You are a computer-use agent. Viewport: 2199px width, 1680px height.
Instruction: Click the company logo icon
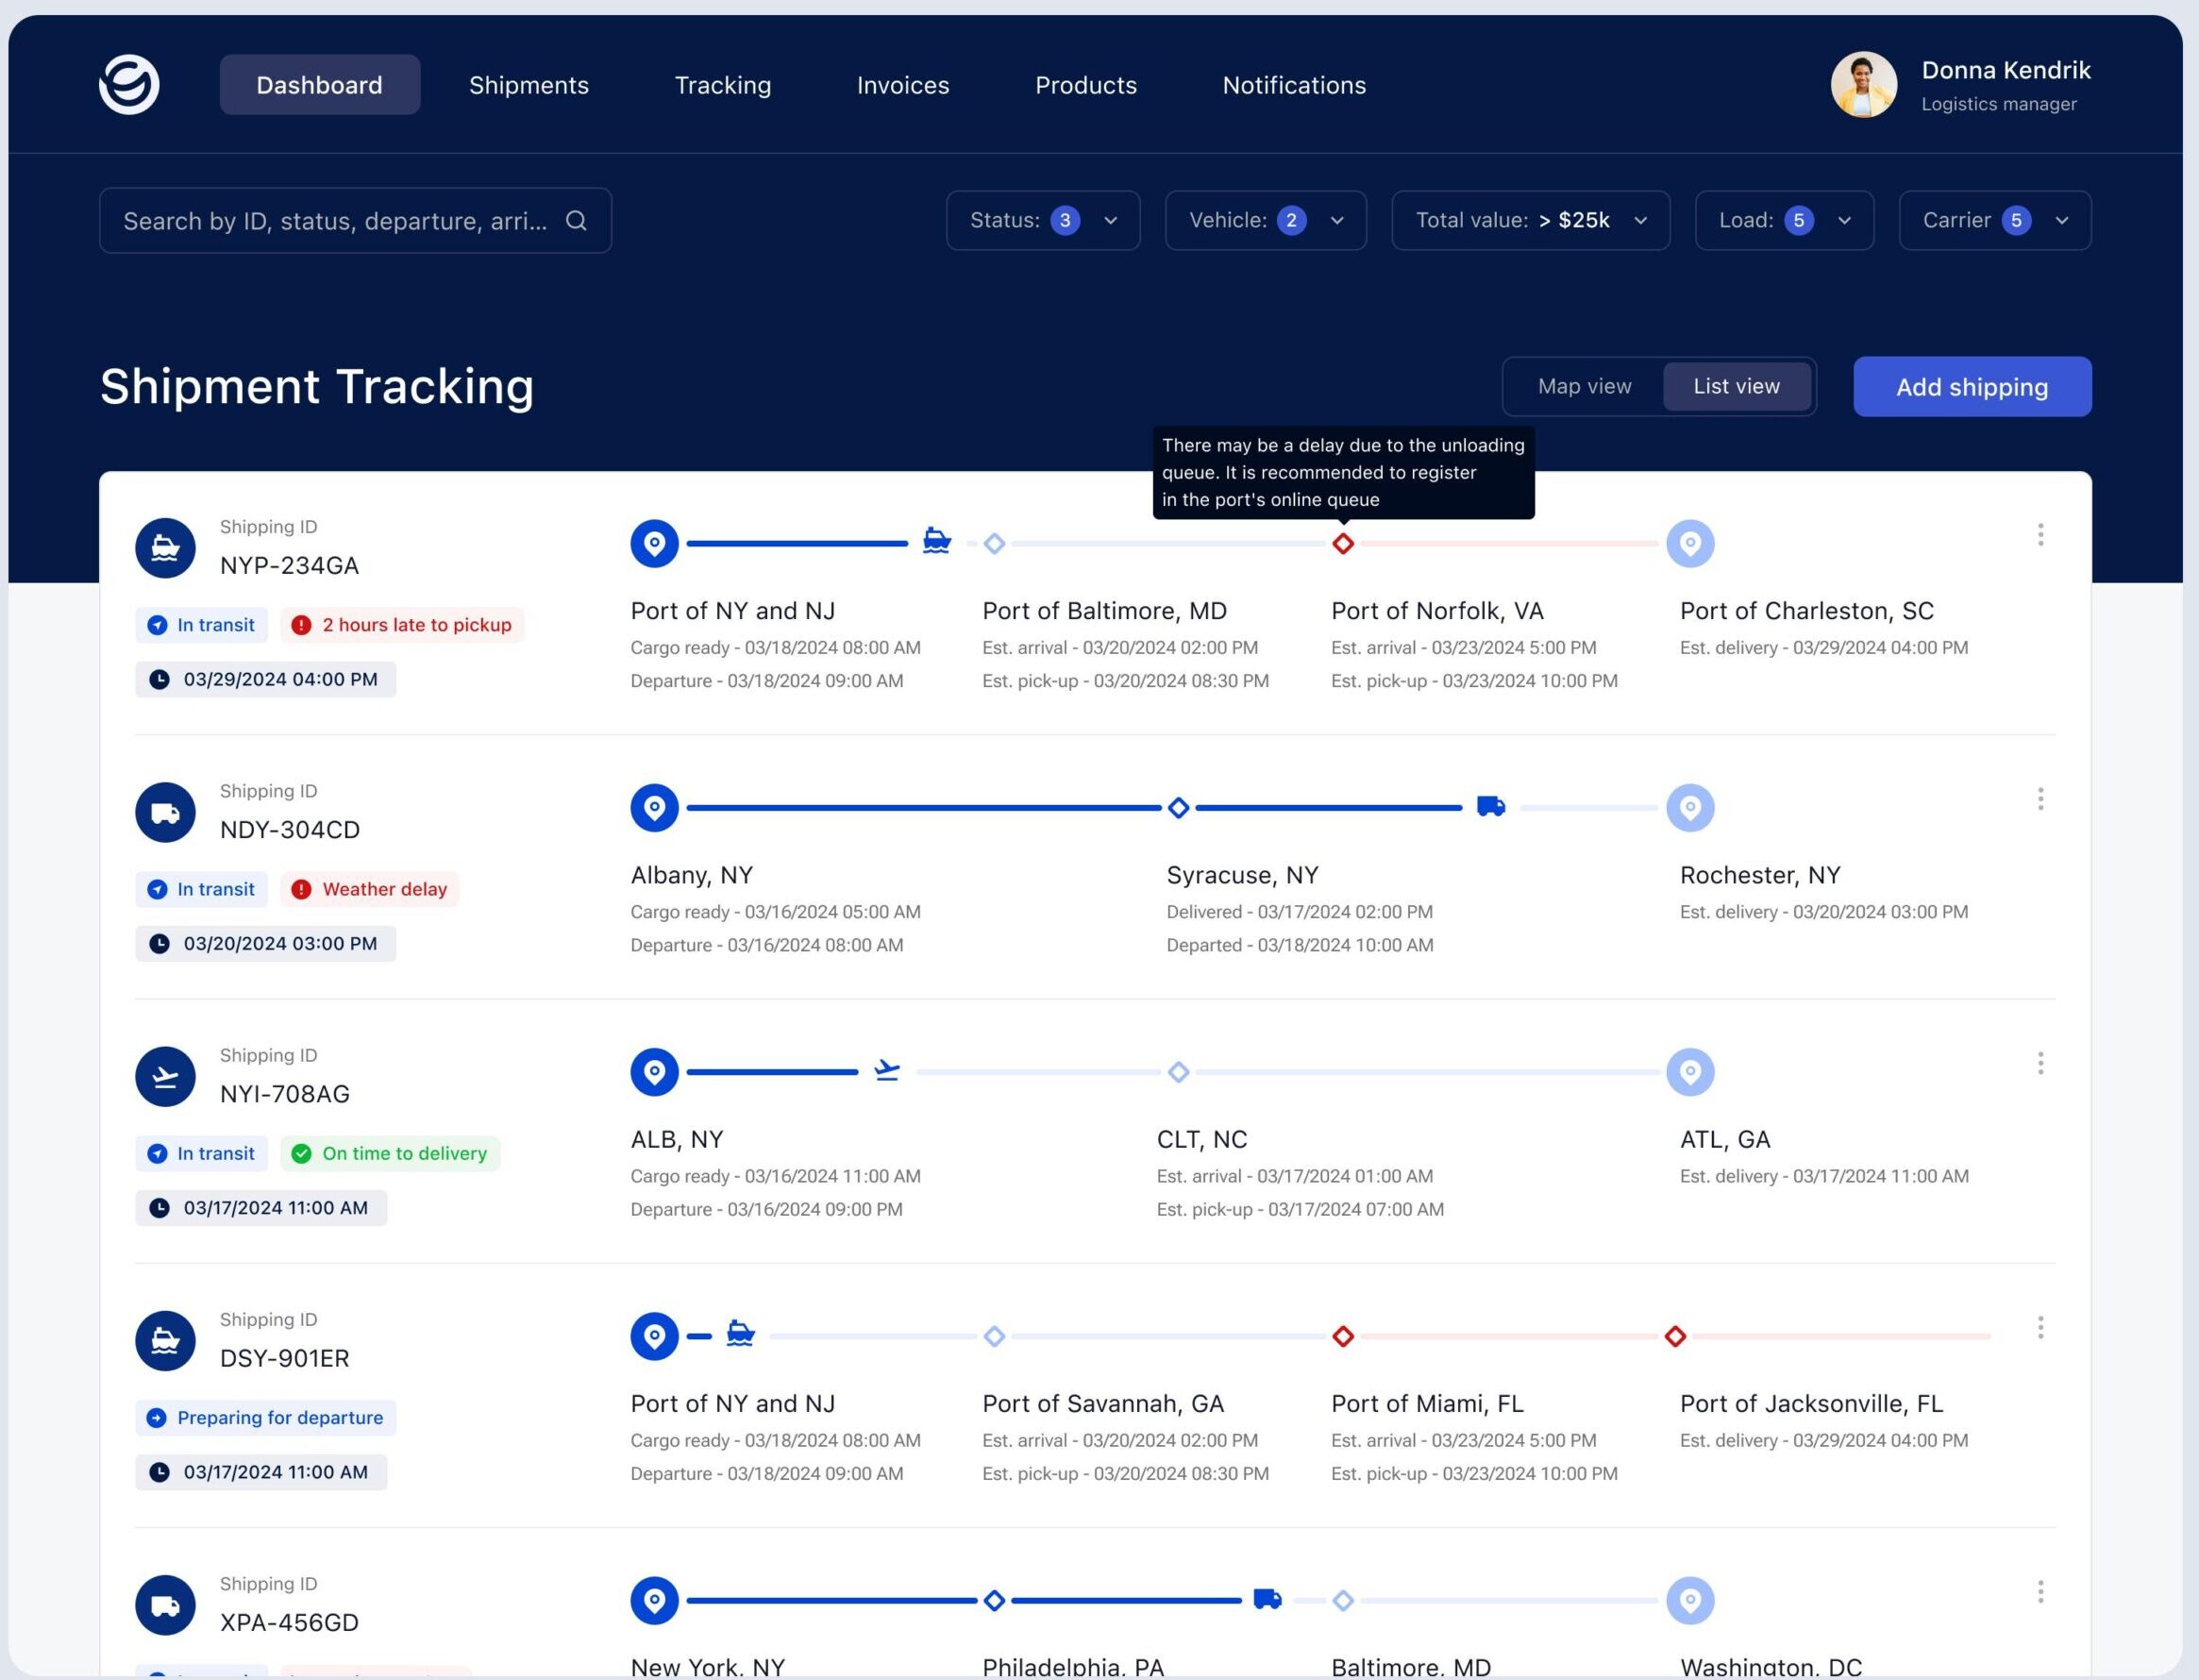click(129, 85)
